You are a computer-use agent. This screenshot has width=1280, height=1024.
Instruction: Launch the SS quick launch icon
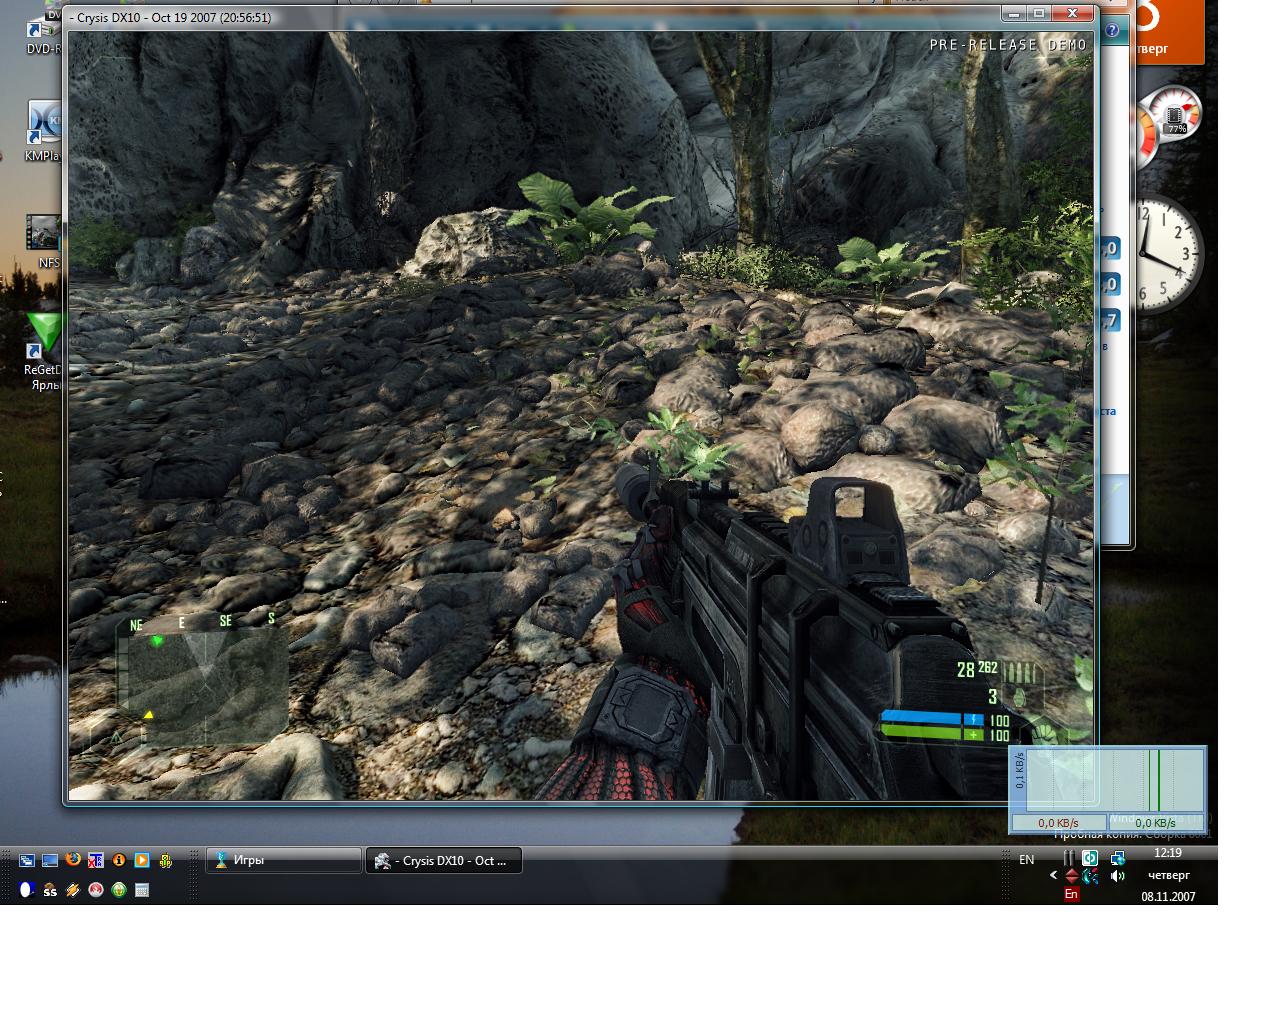[50, 890]
